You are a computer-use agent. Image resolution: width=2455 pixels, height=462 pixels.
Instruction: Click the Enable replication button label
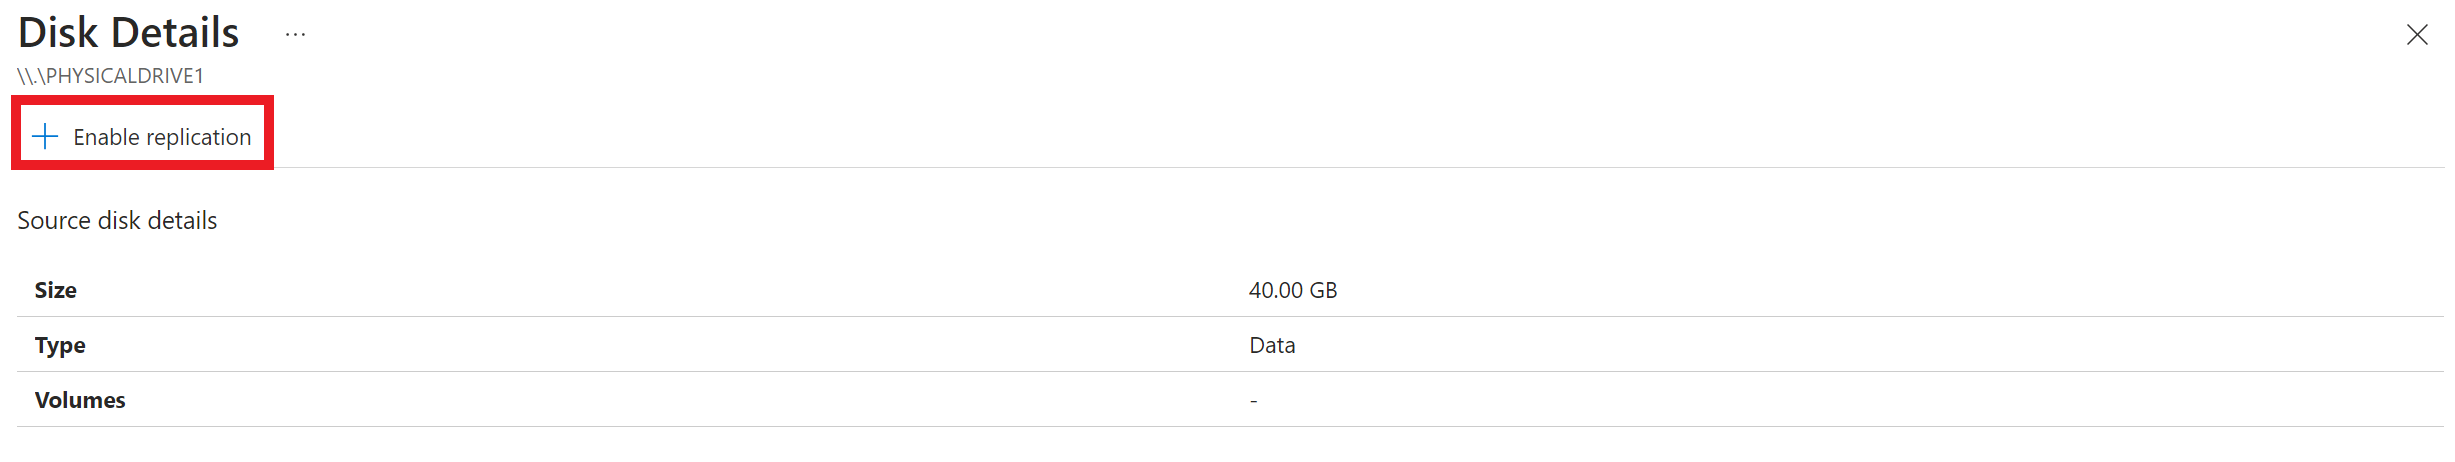pos(162,137)
